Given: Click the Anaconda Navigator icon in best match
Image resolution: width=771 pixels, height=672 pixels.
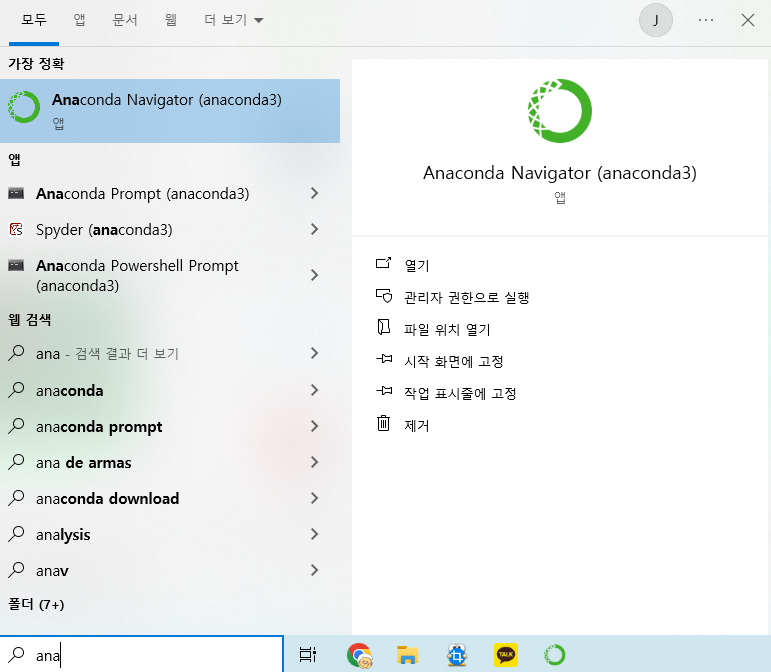Looking at the screenshot, I should coord(24,107).
